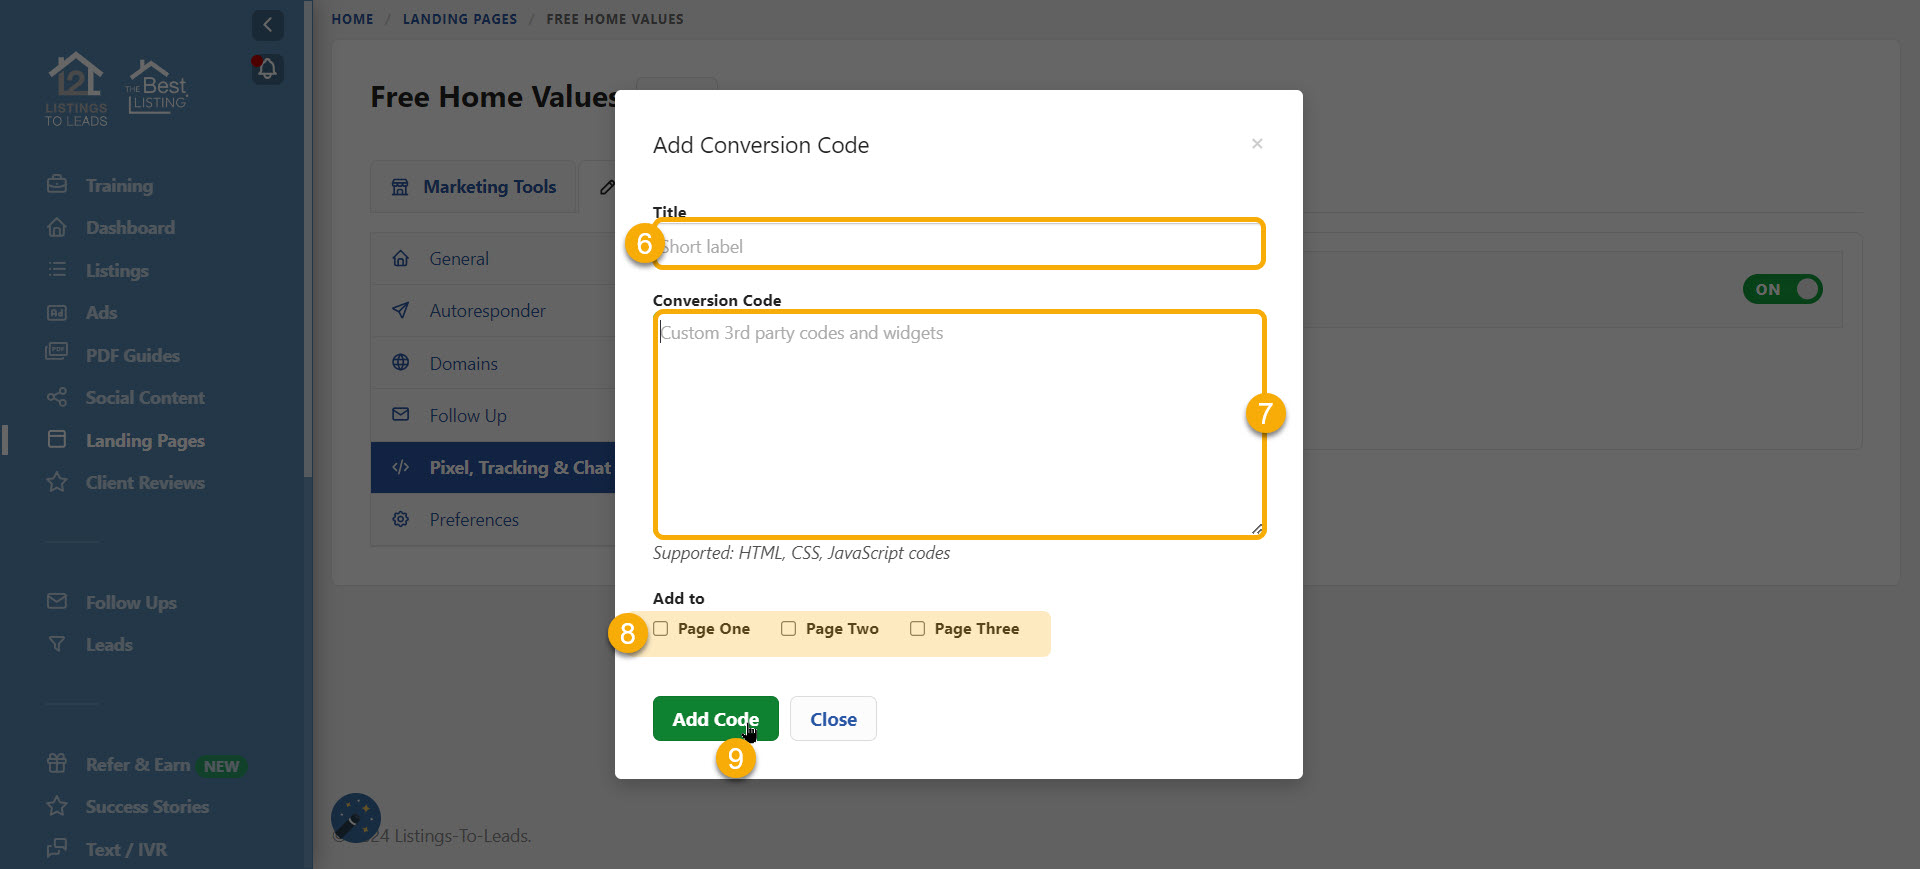Switch off the green ON toggle
Screen dimensions: 1920x869
1782,290
